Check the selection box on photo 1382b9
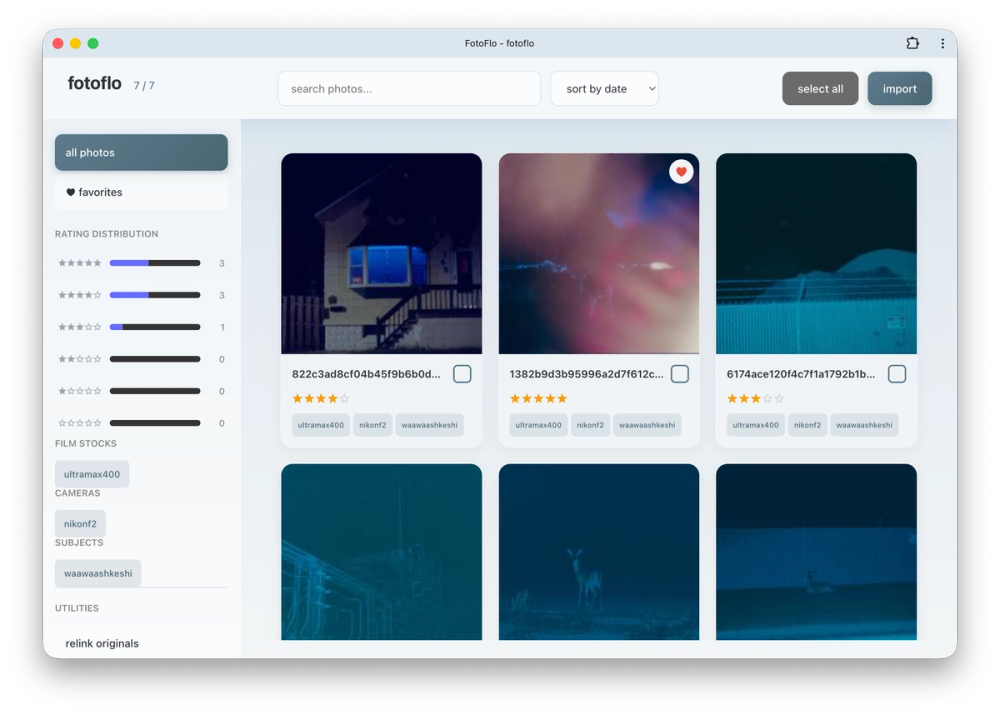Viewport: 1000px width, 715px height. click(x=679, y=373)
